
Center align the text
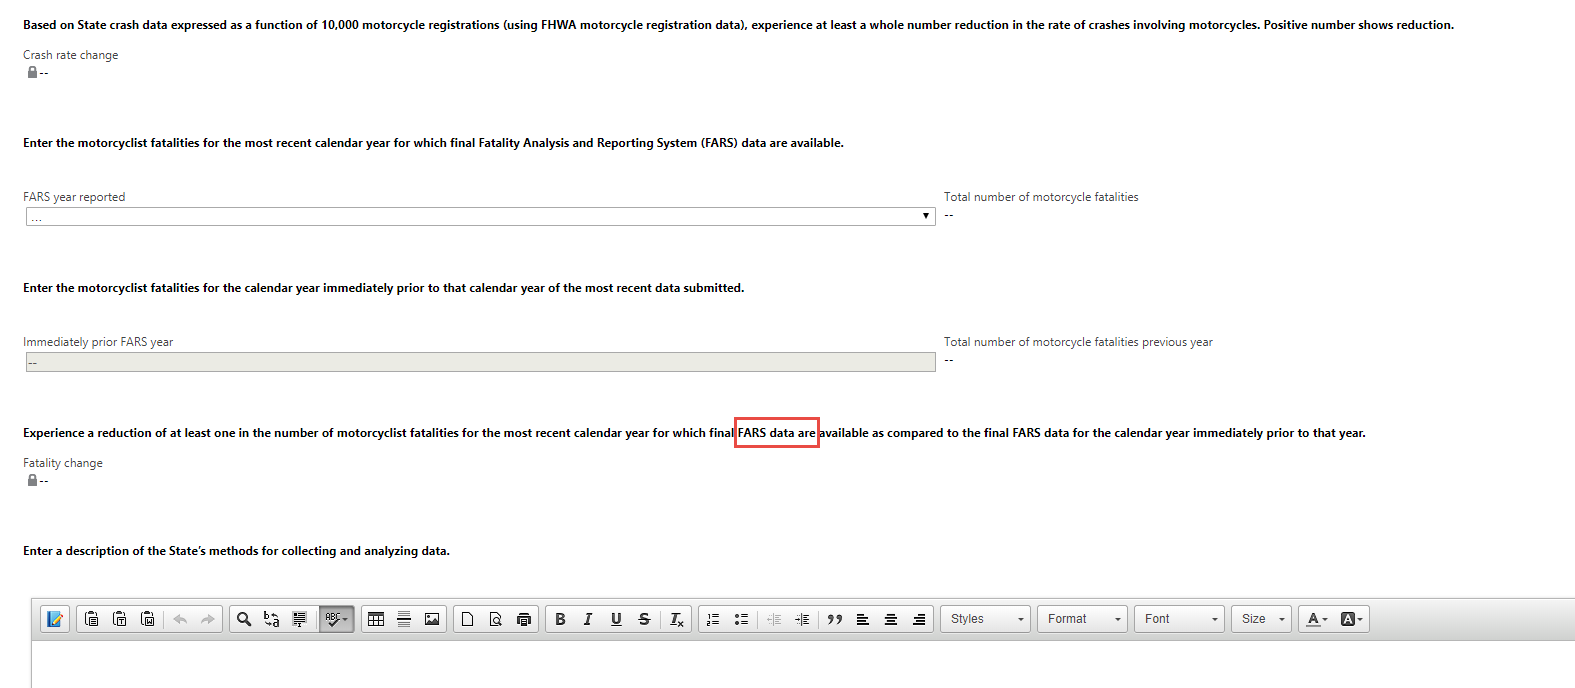tap(891, 619)
